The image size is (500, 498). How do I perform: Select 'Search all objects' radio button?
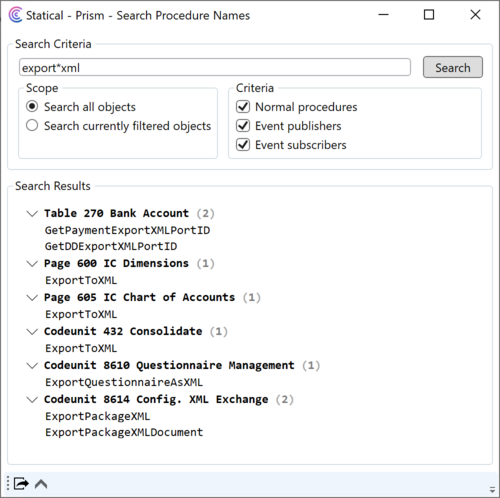(x=32, y=107)
